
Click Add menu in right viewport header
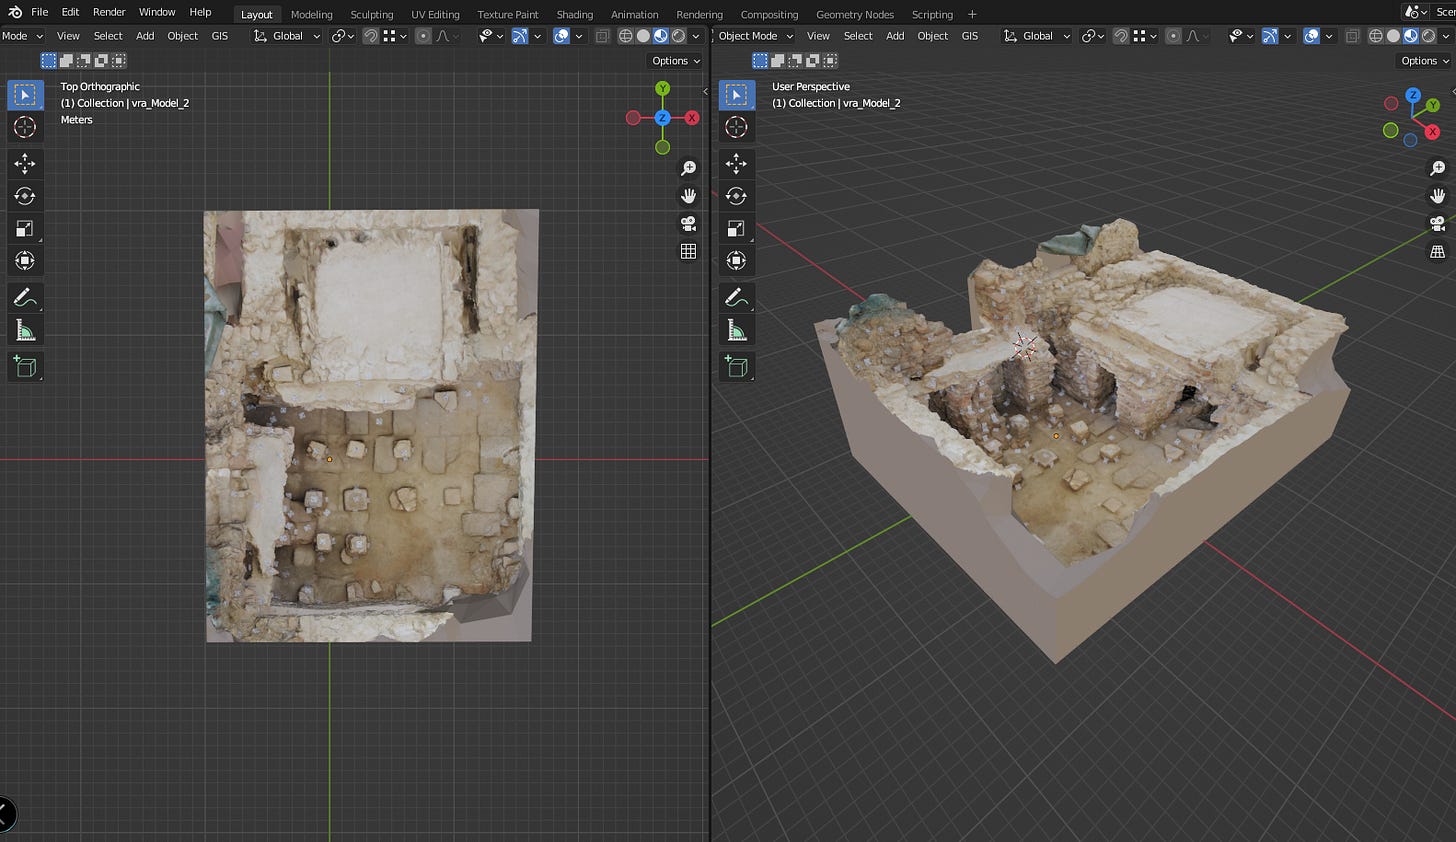click(895, 36)
